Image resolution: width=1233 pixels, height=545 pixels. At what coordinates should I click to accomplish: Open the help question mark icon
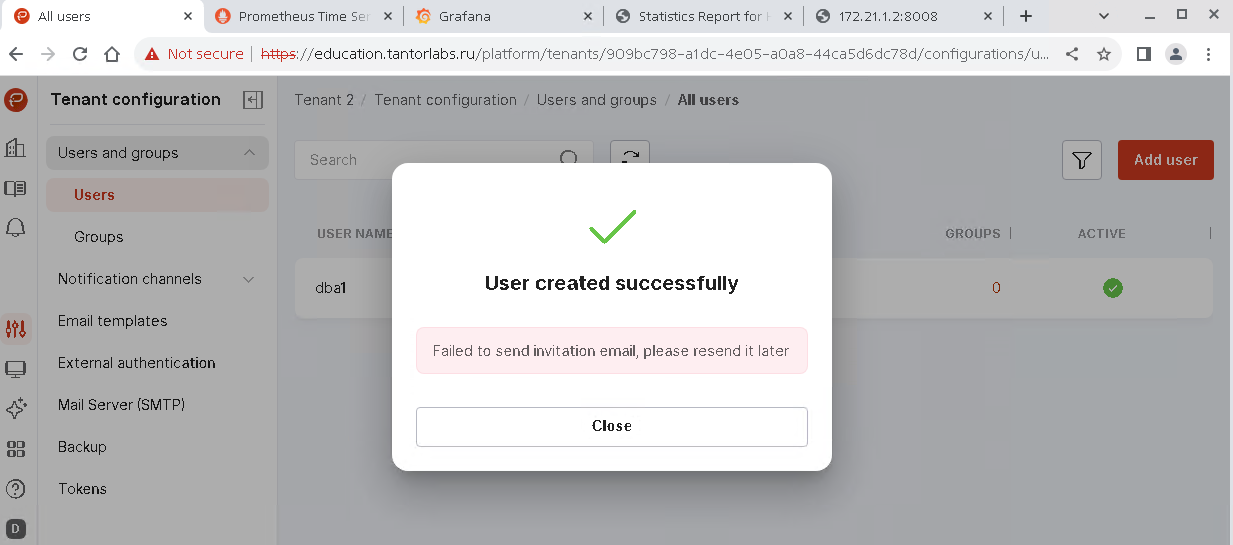click(15, 489)
